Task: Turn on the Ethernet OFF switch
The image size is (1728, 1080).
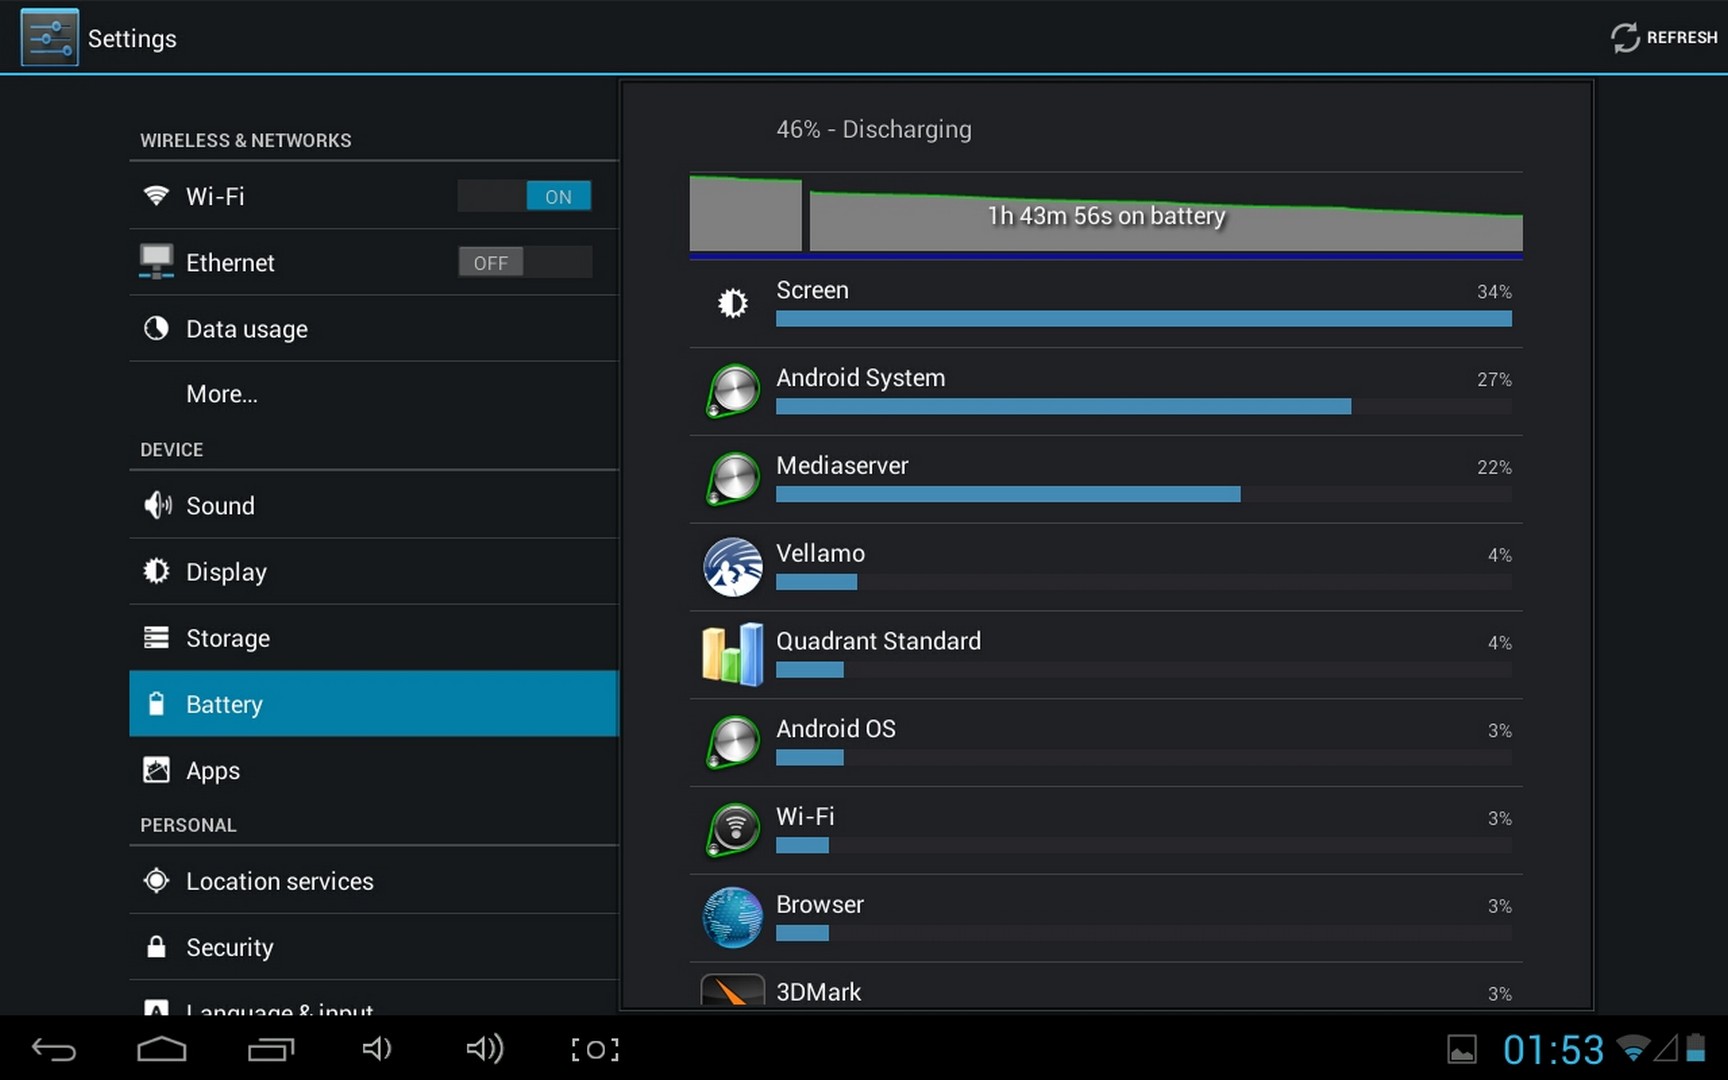Action: [x=524, y=262]
